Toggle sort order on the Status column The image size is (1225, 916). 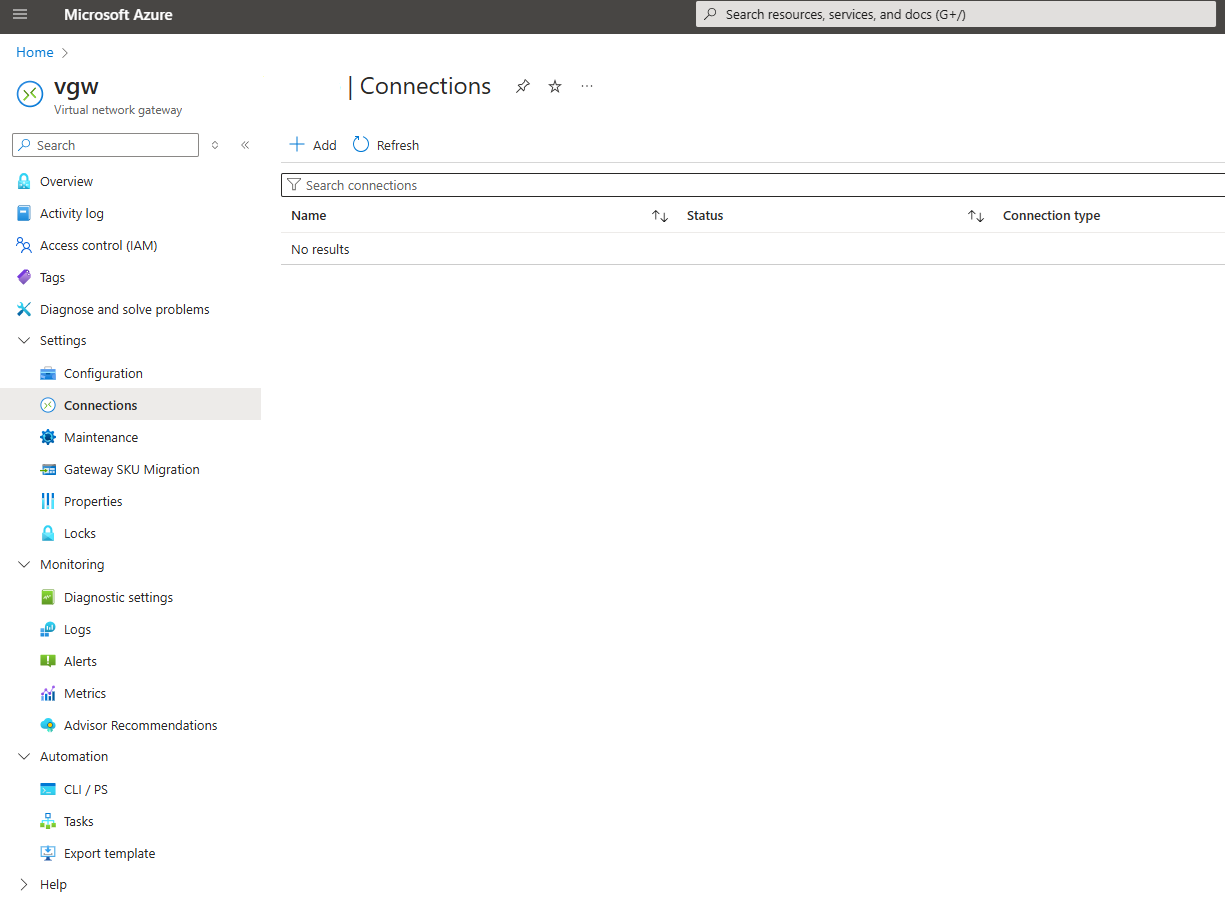pos(975,215)
